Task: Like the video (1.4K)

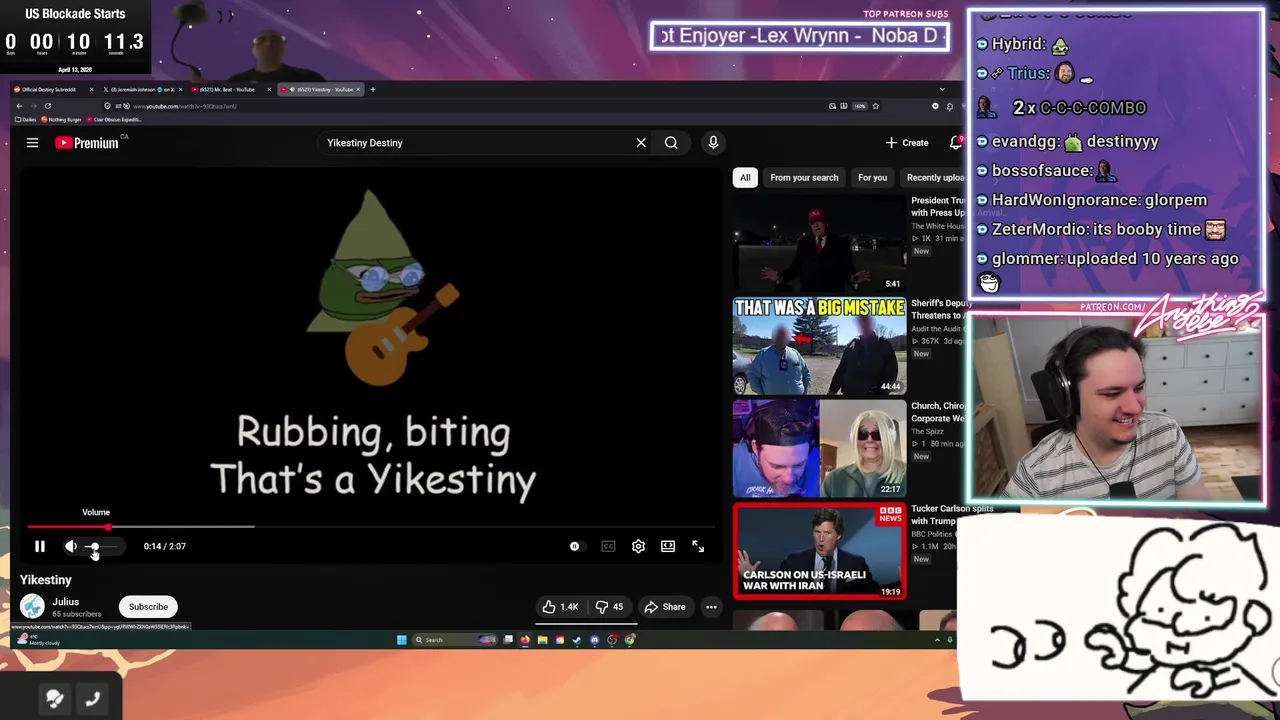Action: pyautogui.click(x=560, y=607)
